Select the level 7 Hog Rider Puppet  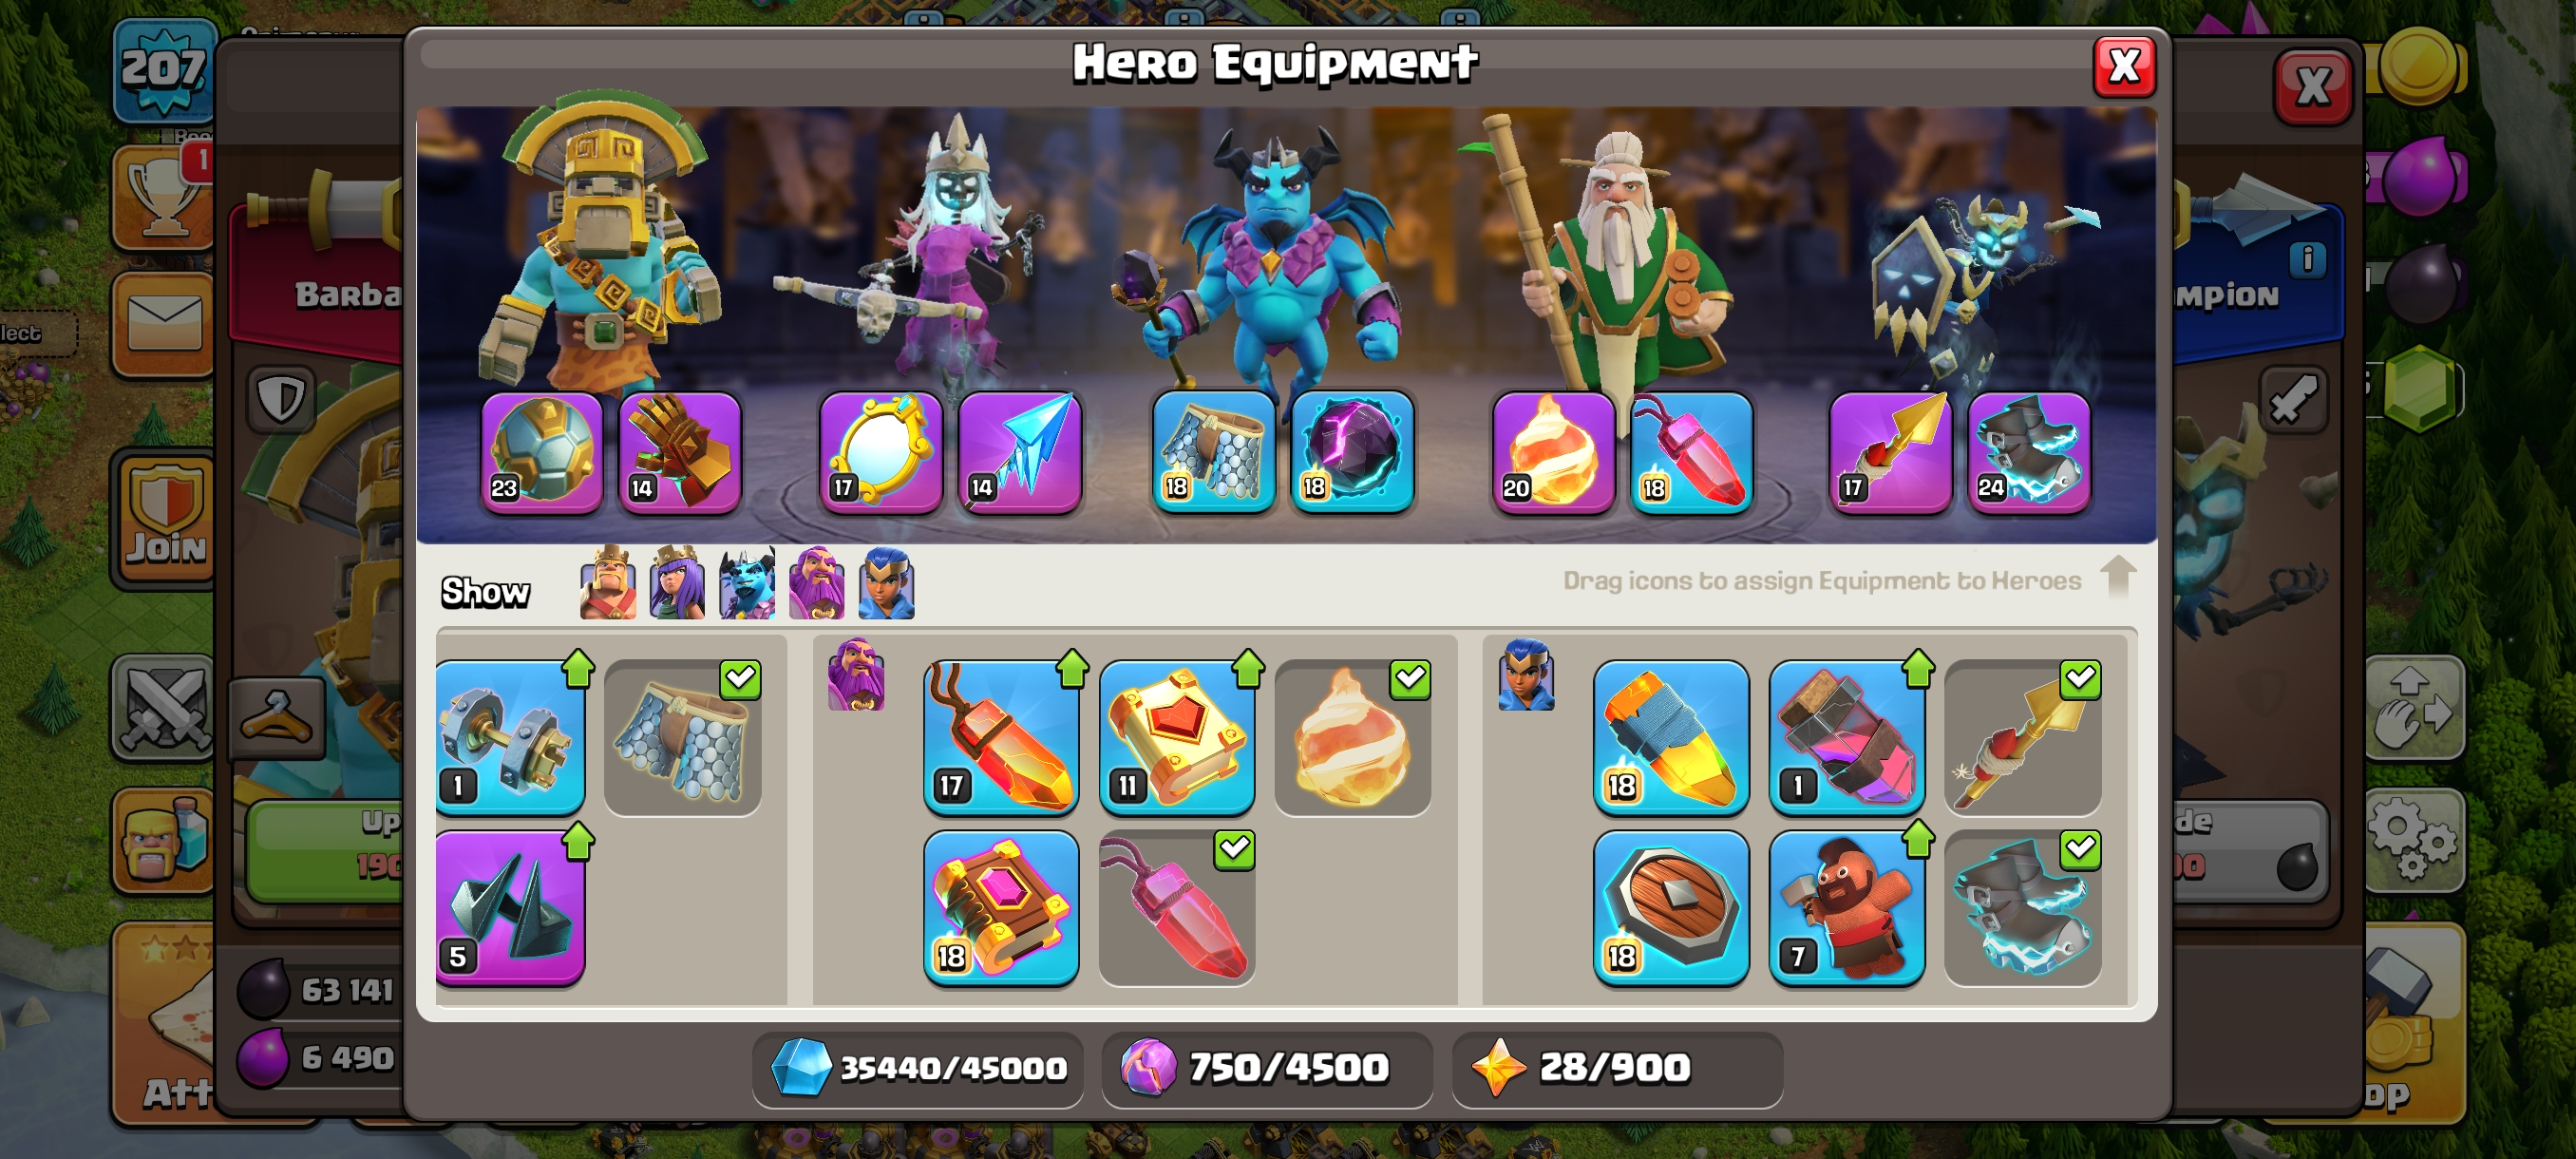point(1846,908)
